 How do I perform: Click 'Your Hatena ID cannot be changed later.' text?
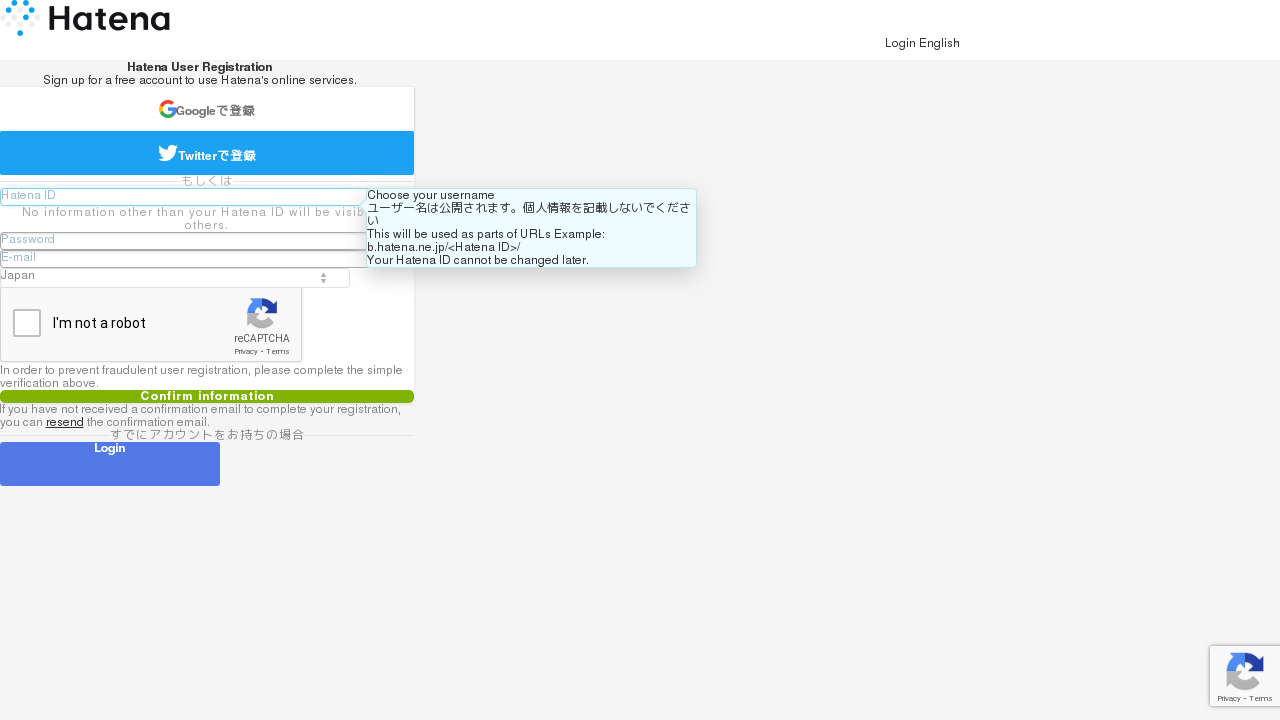click(478, 260)
